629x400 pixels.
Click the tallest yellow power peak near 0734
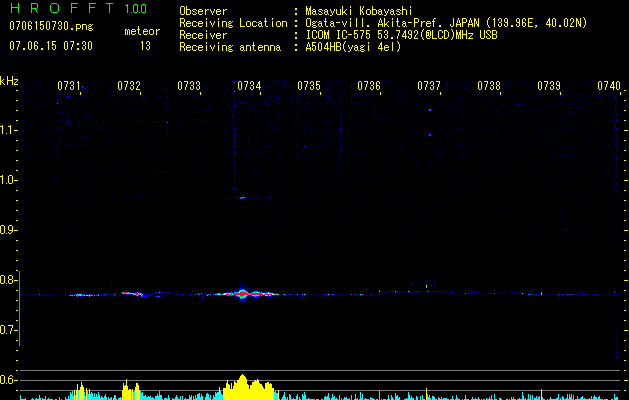coord(242,387)
